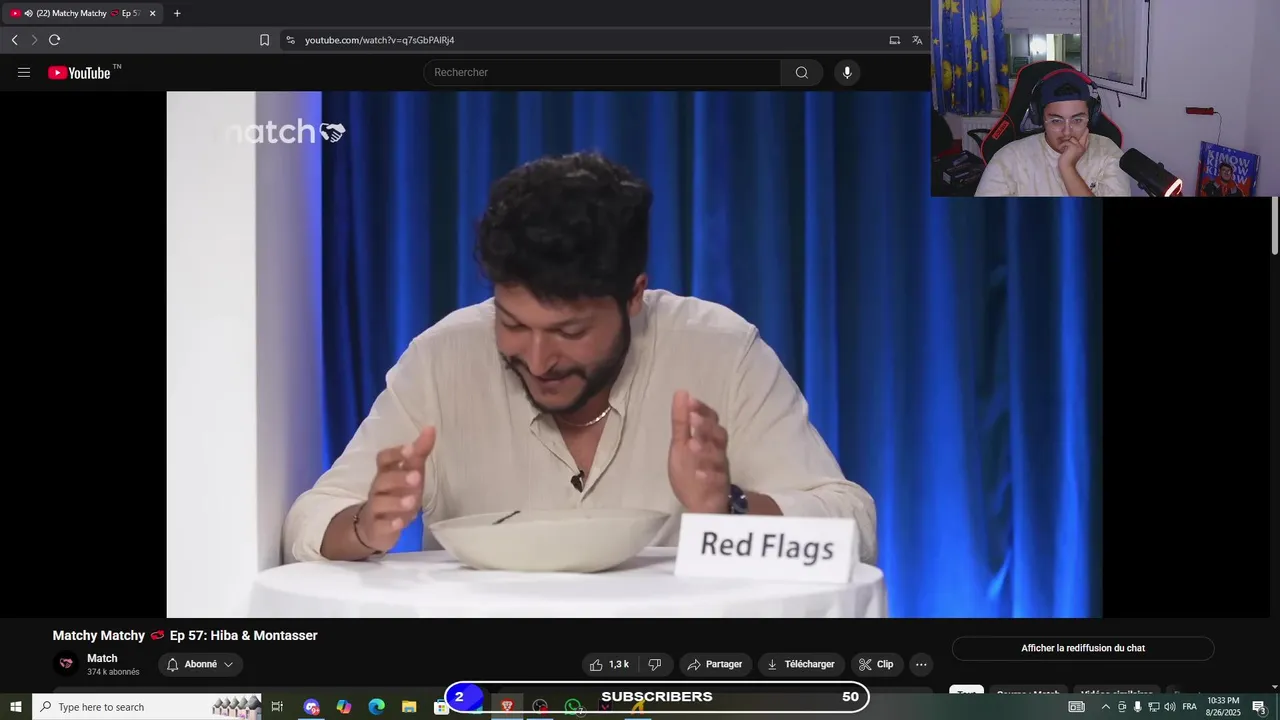Click the Clip button
Viewport: 1280px width, 720px height.
click(877, 664)
